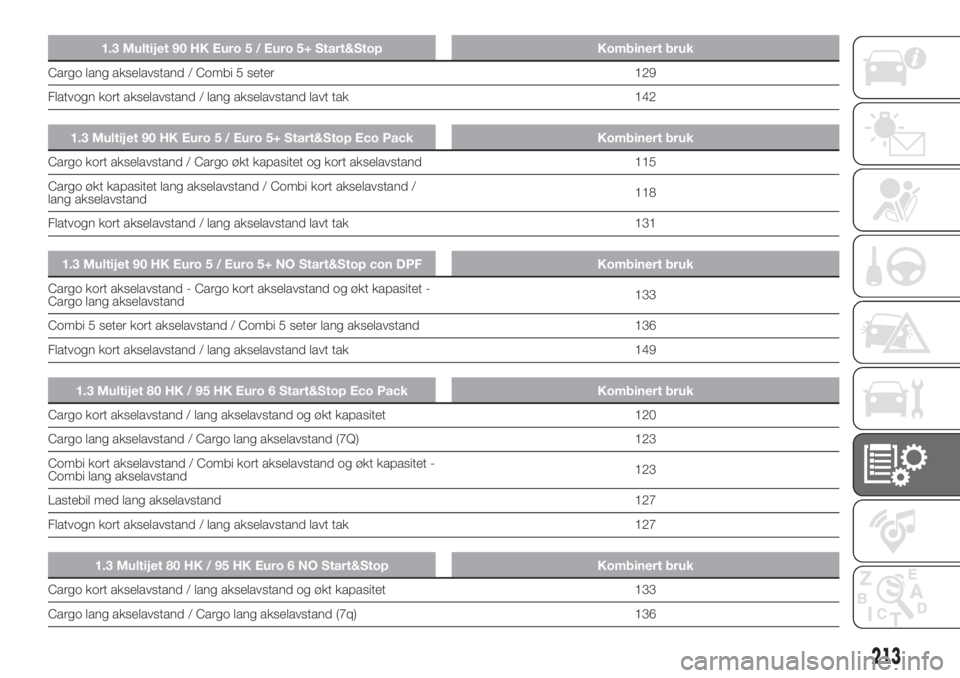960x678 pixels.
Task: Open the car information section tab icon
Action: tap(894, 67)
